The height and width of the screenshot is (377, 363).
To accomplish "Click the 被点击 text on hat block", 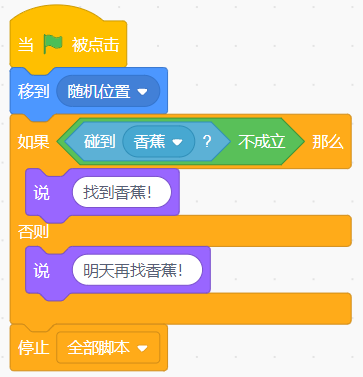I will [96, 45].
